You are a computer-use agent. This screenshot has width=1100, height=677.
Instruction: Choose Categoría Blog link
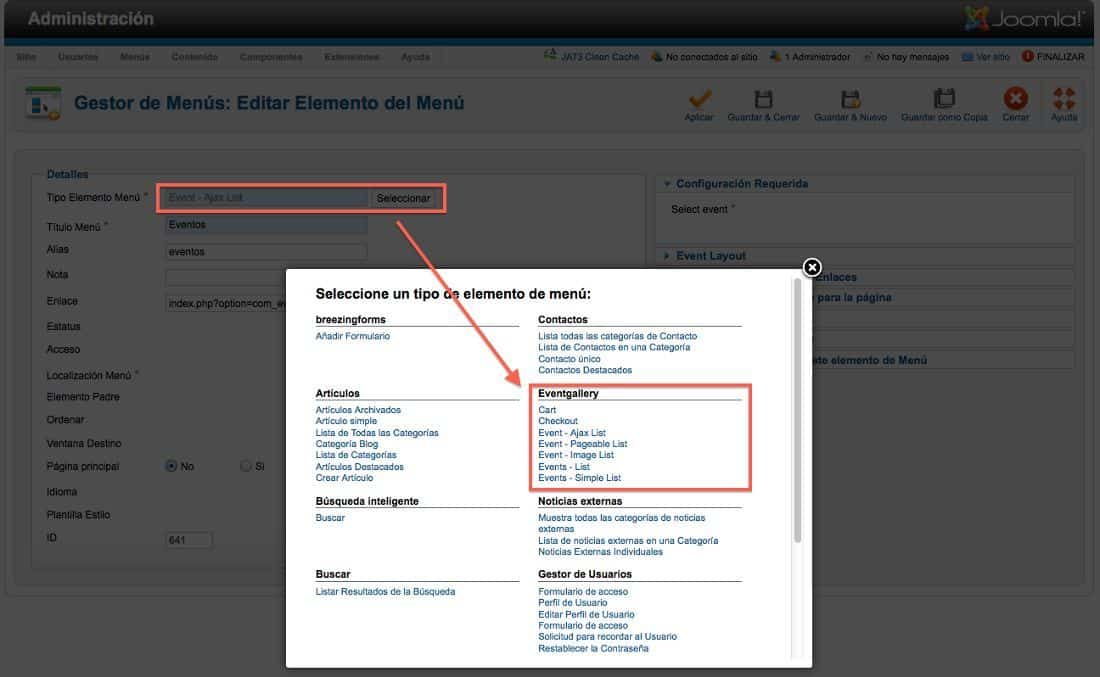(347, 444)
